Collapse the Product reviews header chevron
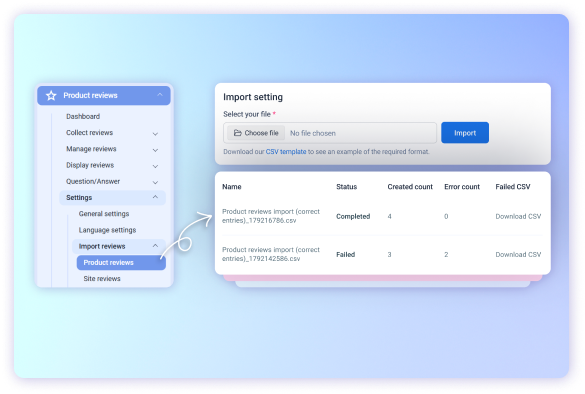This screenshot has width=585, height=394. [160, 95]
